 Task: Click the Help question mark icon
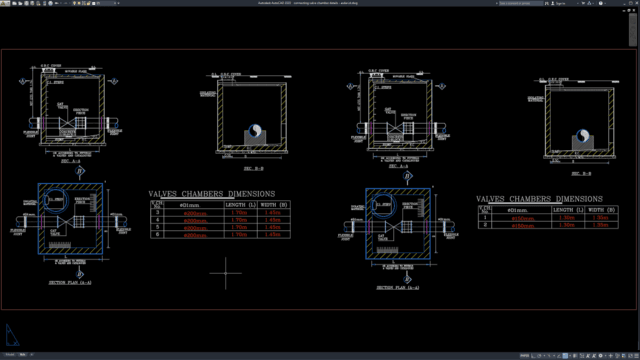coord(600,3)
